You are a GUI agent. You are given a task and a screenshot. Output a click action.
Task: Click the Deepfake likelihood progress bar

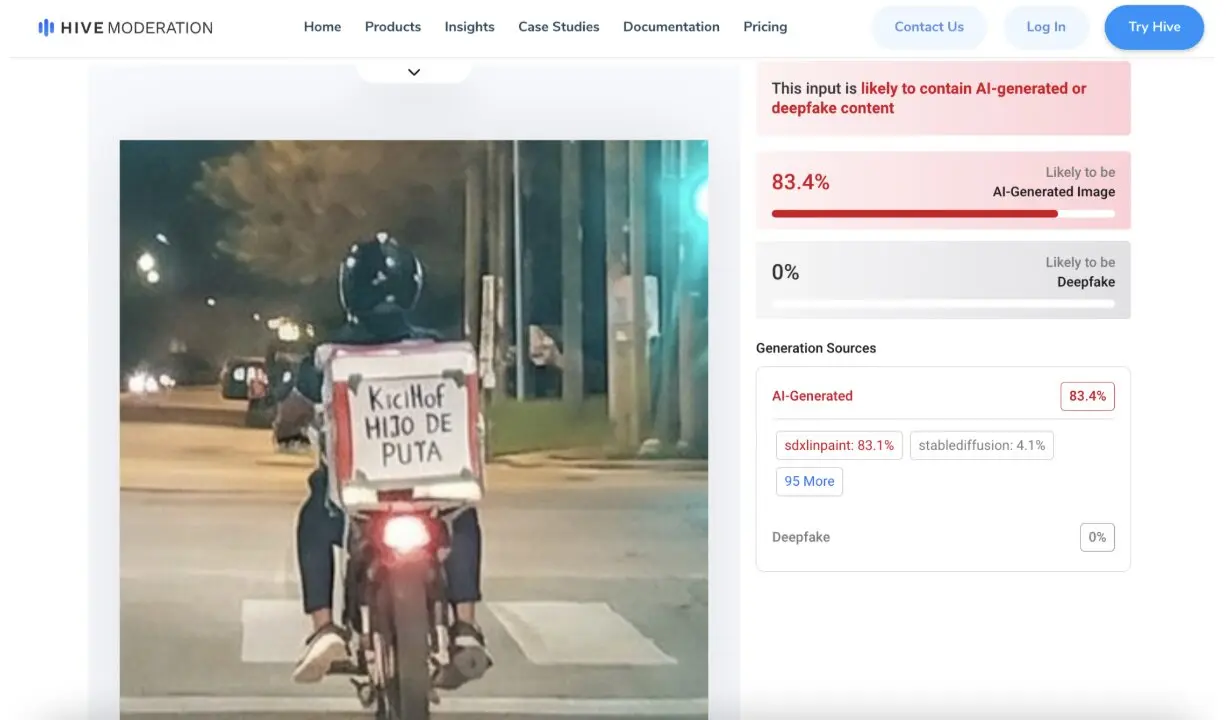[942, 303]
